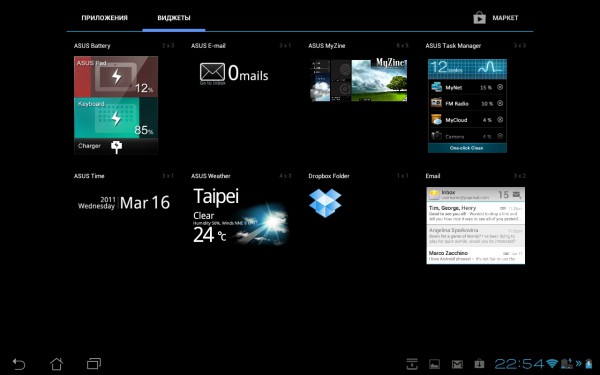
Task: Choose the ASUS MyZine widget preview
Action: tap(359, 80)
